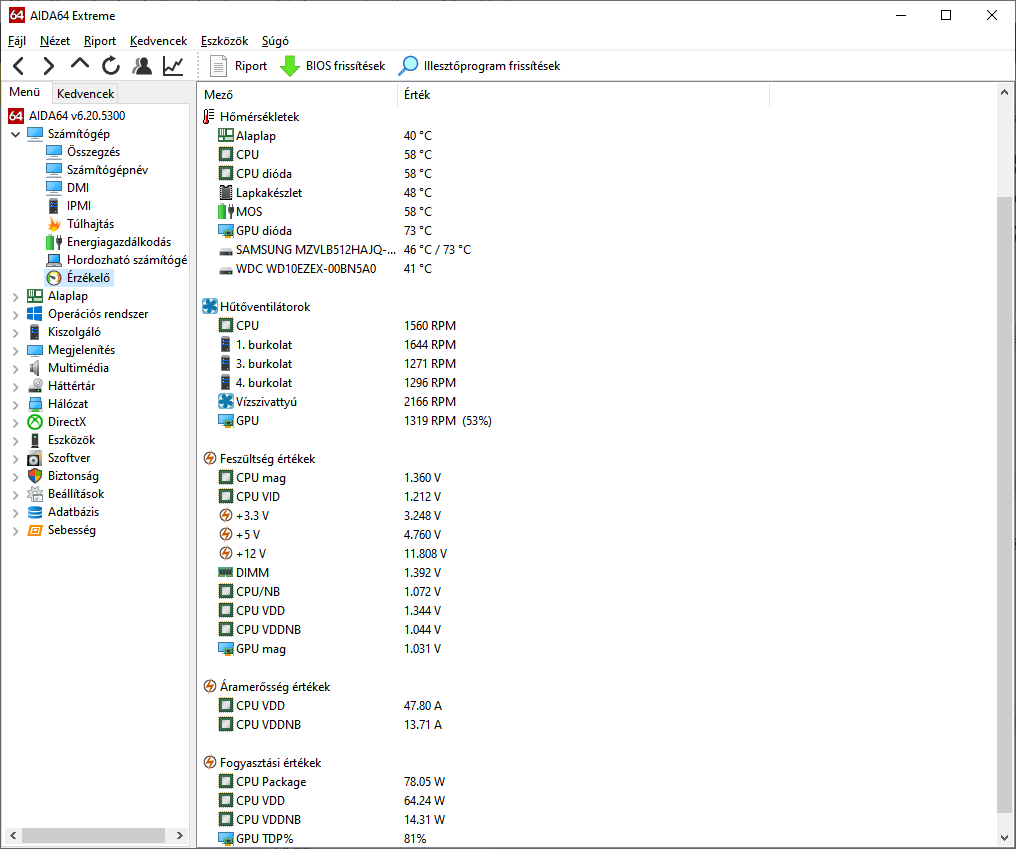Click the Vízszivattyú pump icon

coord(225,402)
